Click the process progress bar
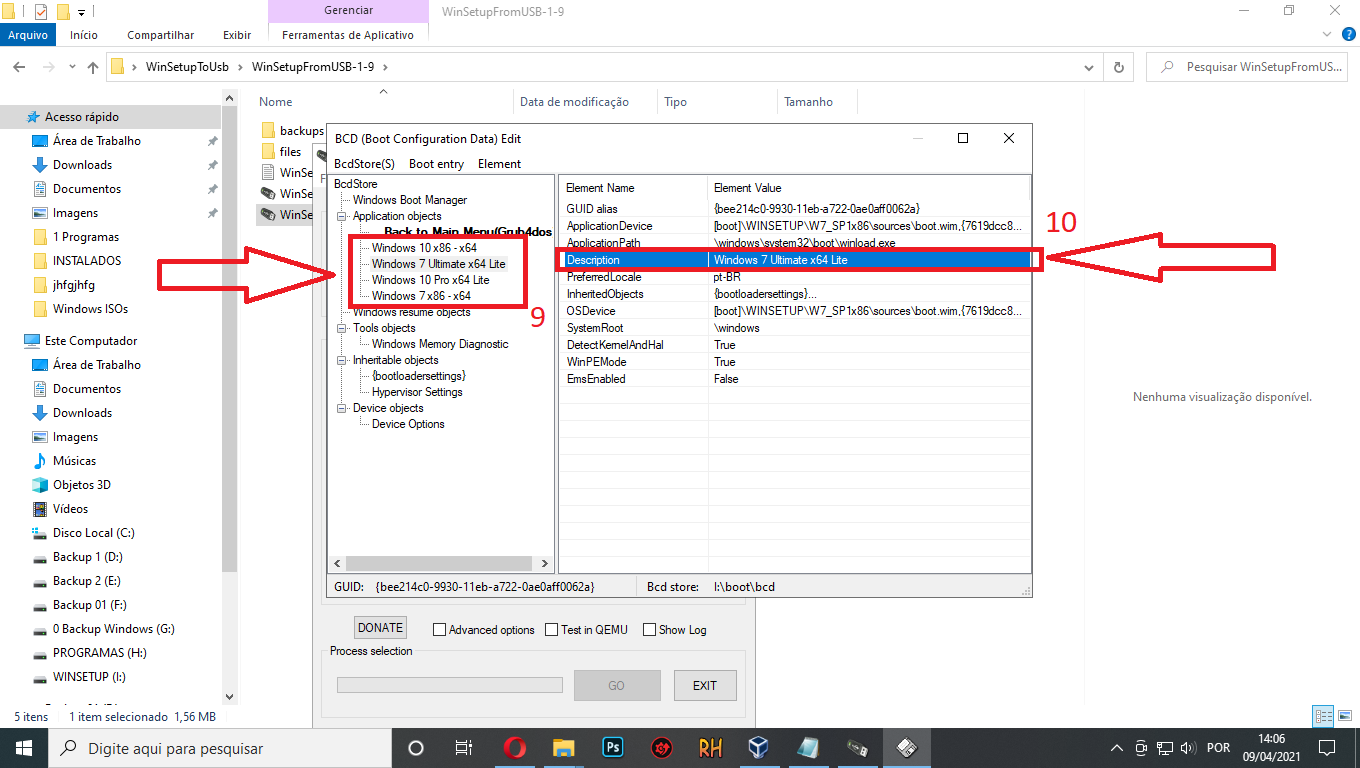 [450, 685]
